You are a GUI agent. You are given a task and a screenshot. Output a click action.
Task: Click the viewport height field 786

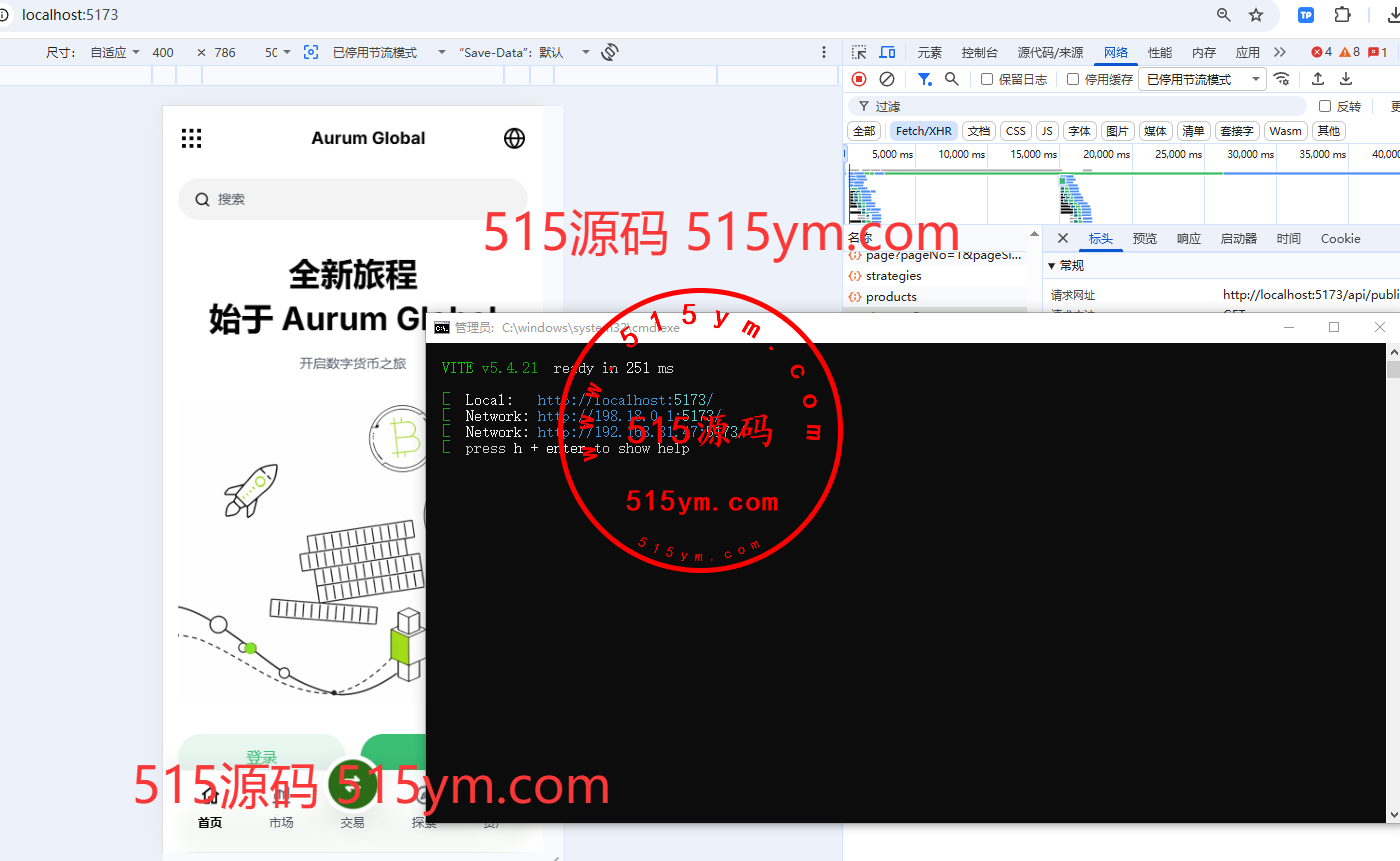[x=225, y=52]
